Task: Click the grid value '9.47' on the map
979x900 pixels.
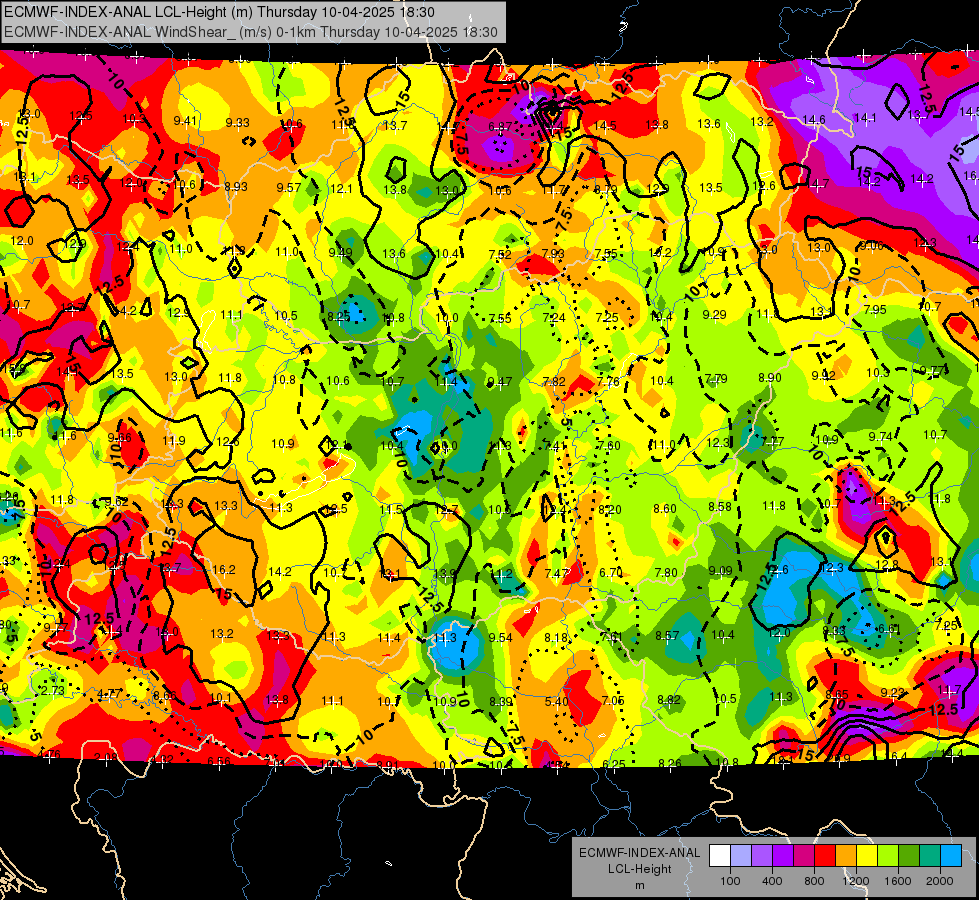Action: (499, 382)
